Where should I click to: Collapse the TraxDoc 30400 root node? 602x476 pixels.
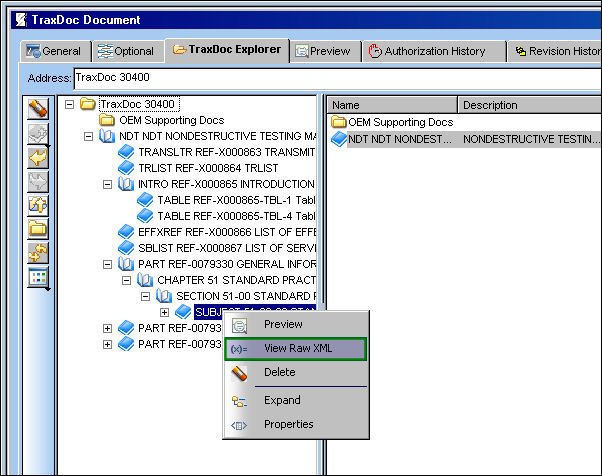[x=69, y=104]
